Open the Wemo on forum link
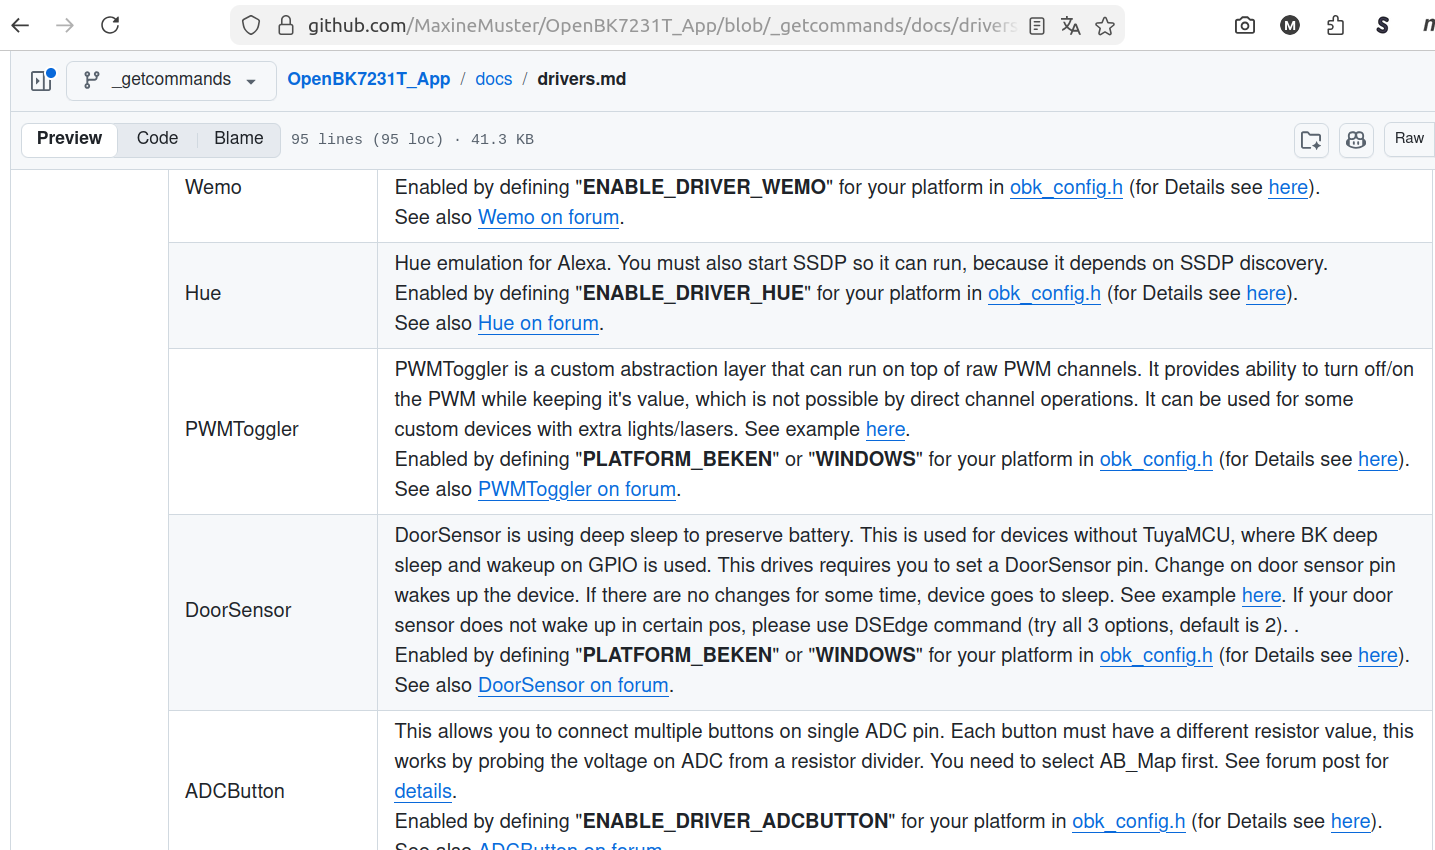 548,217
